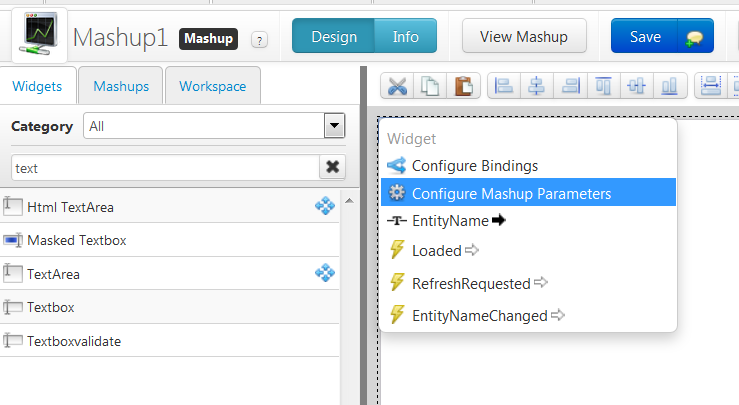This screenshot has width=739, height=405.
Task: Select Textboxvalidate in widget list
Action: click(170, 340)
